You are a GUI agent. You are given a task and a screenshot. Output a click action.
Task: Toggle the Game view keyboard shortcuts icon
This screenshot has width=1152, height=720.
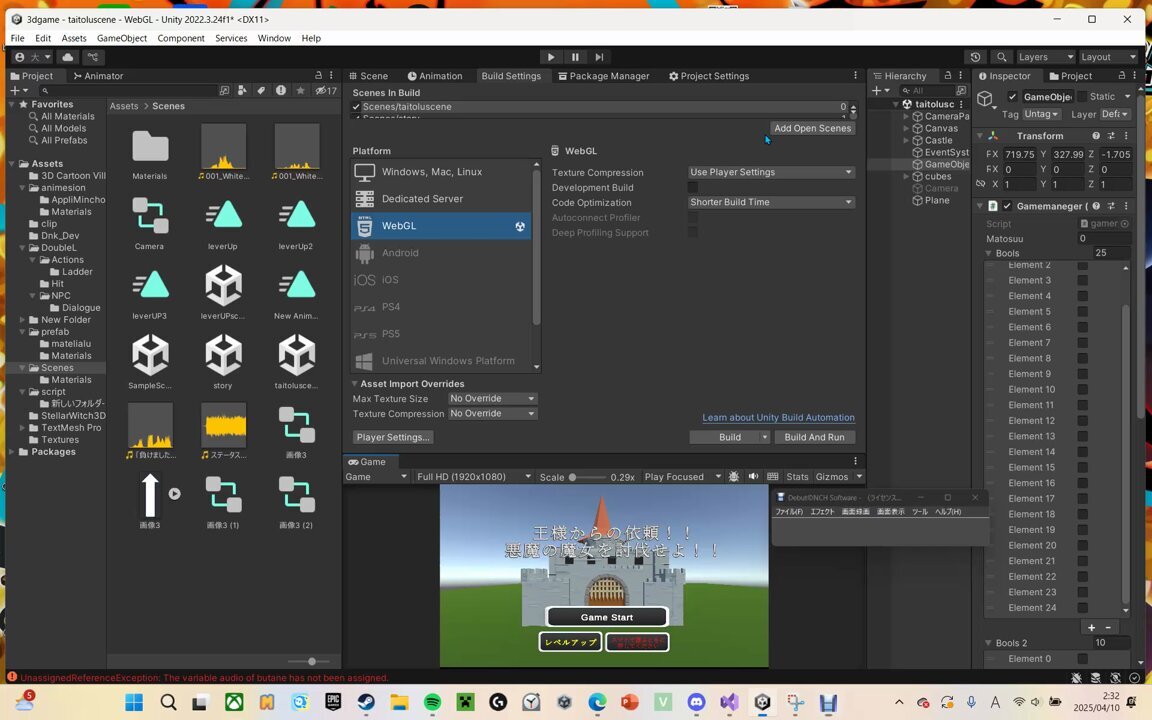(x=772, y=477)
